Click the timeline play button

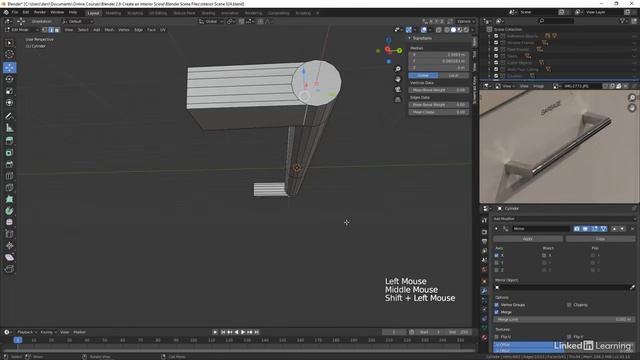(x=243, y=332)
